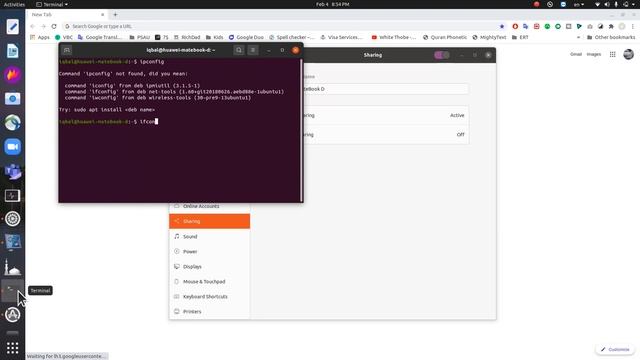Click the clock in the top bar
Screen dimensions: 640x360
[x=332, y=4]
